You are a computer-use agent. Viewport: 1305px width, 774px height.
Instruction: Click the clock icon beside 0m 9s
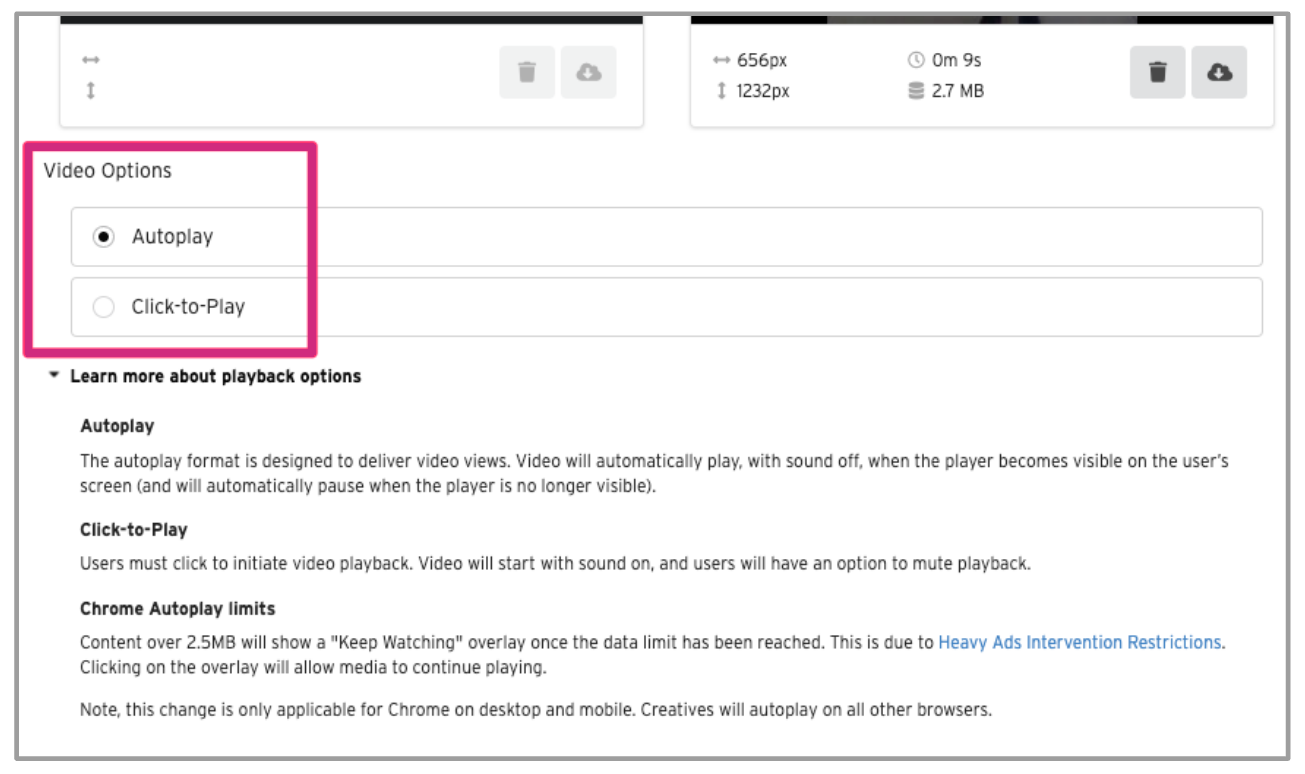915,61
